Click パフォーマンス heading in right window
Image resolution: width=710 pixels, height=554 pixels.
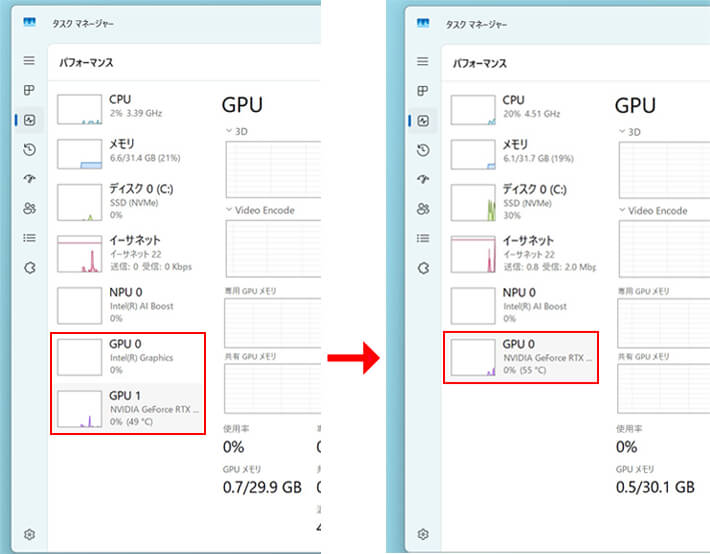click(x=480, y=63)
